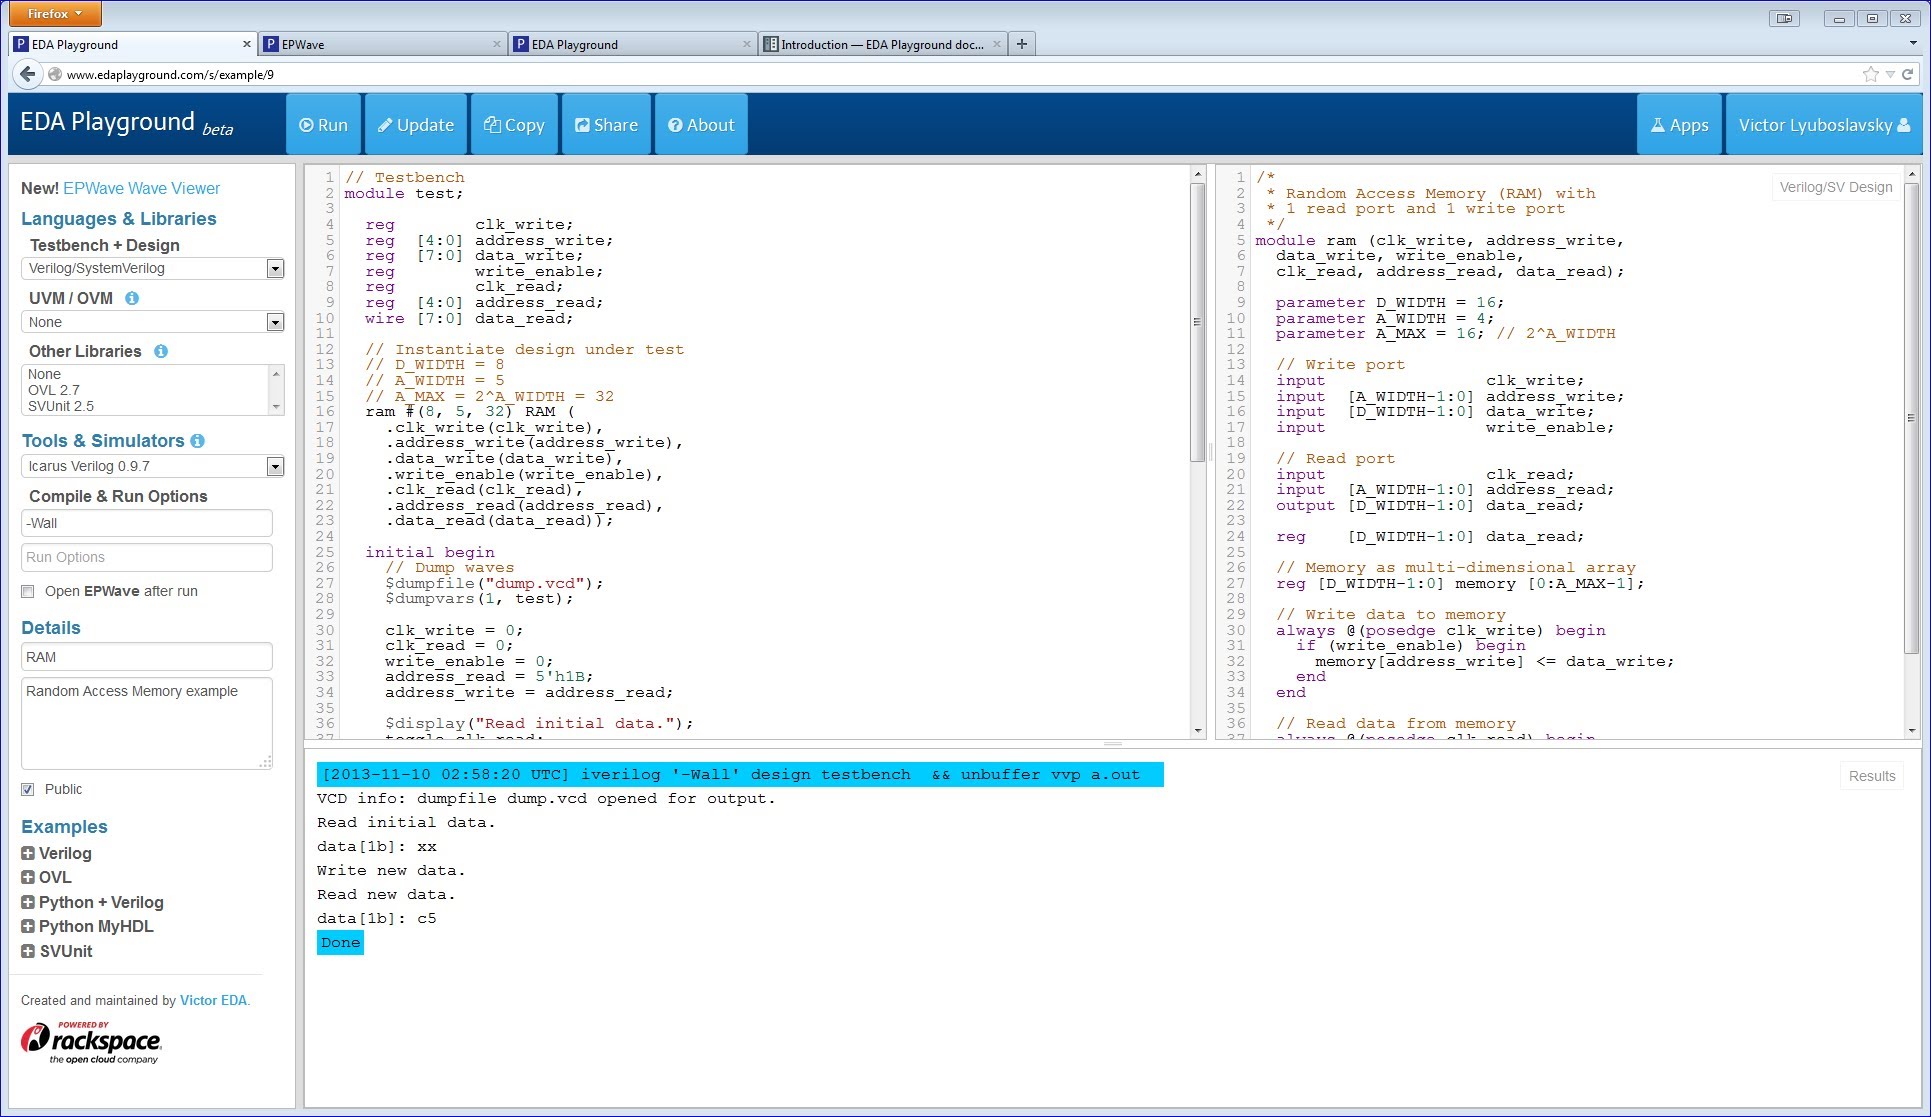Click the testbench editor vertical scrollbar
The width and height of the screenshot is (1931, 1117).
point(1197,320)
